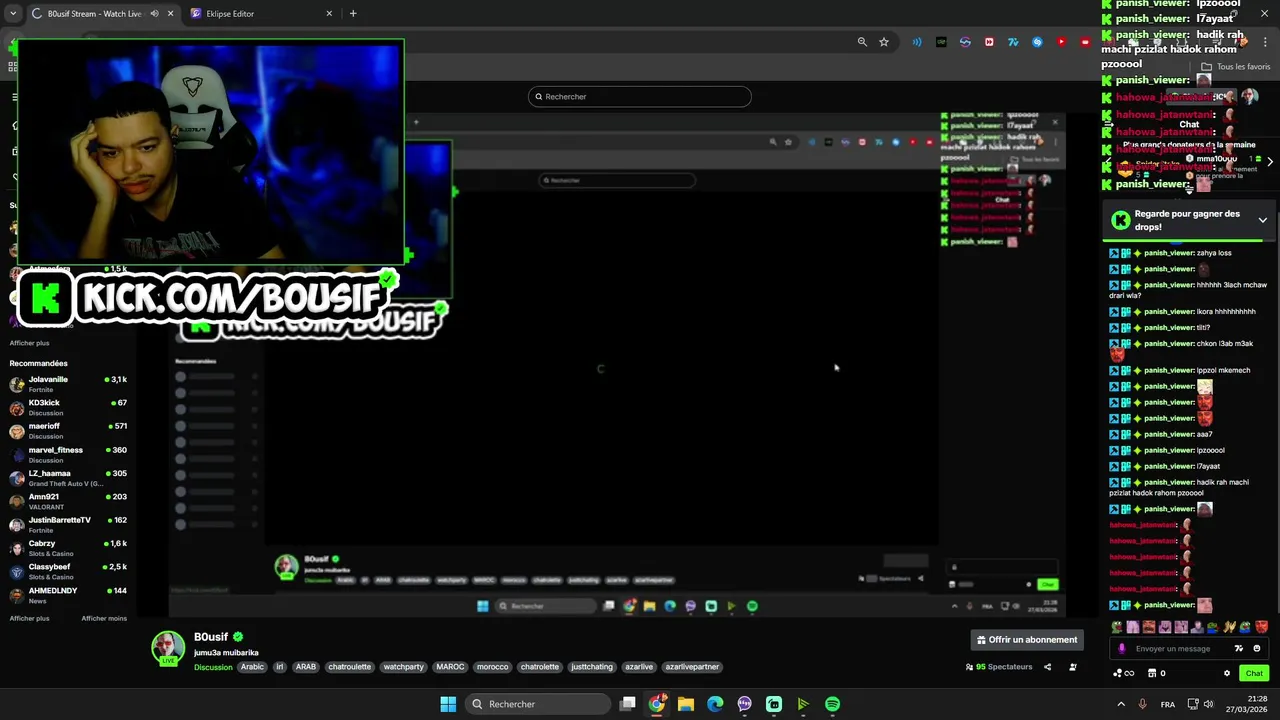Send message with the green Chat button
Image resolution: width=1280 pixels, height=720 pixels.
(x=1254, y=674)
